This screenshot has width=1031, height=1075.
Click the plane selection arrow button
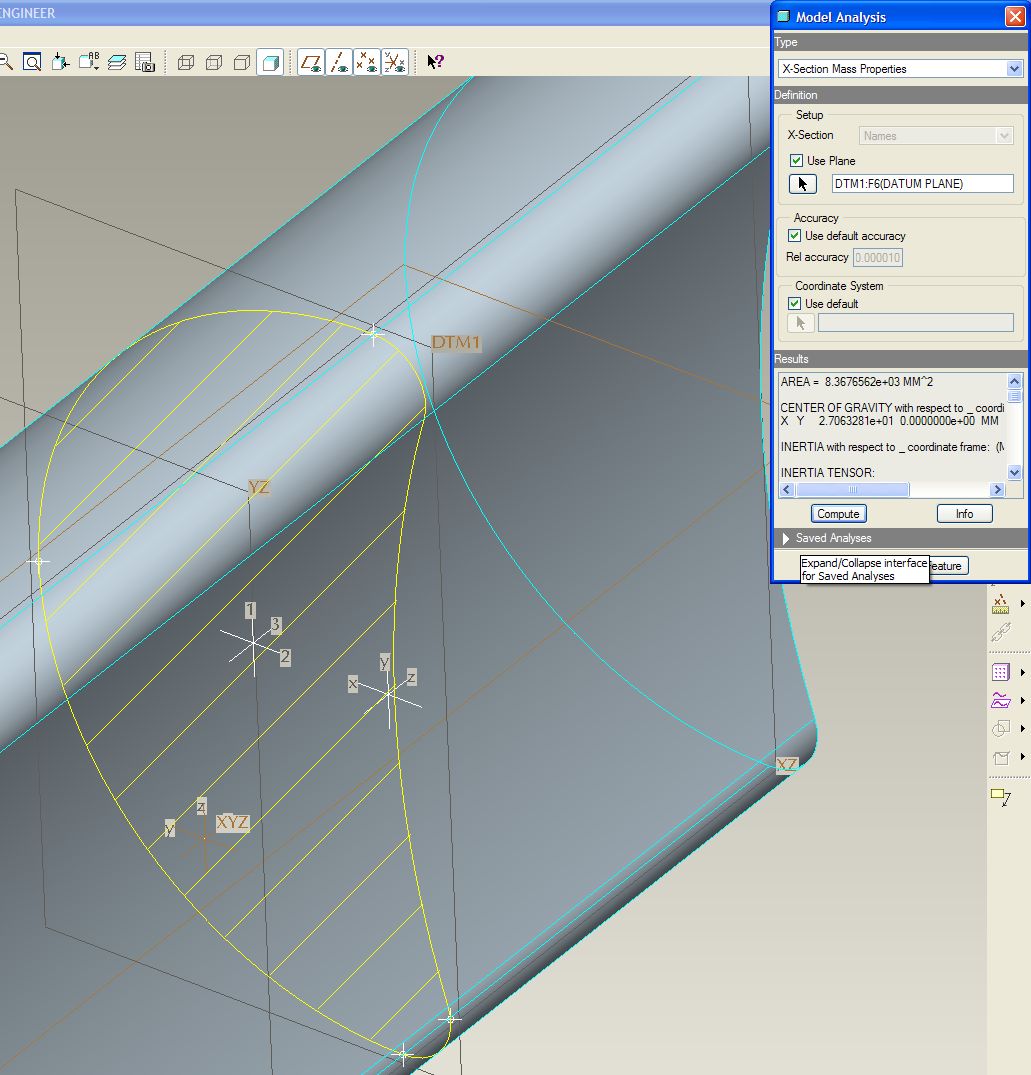click(x=802, y=184)
